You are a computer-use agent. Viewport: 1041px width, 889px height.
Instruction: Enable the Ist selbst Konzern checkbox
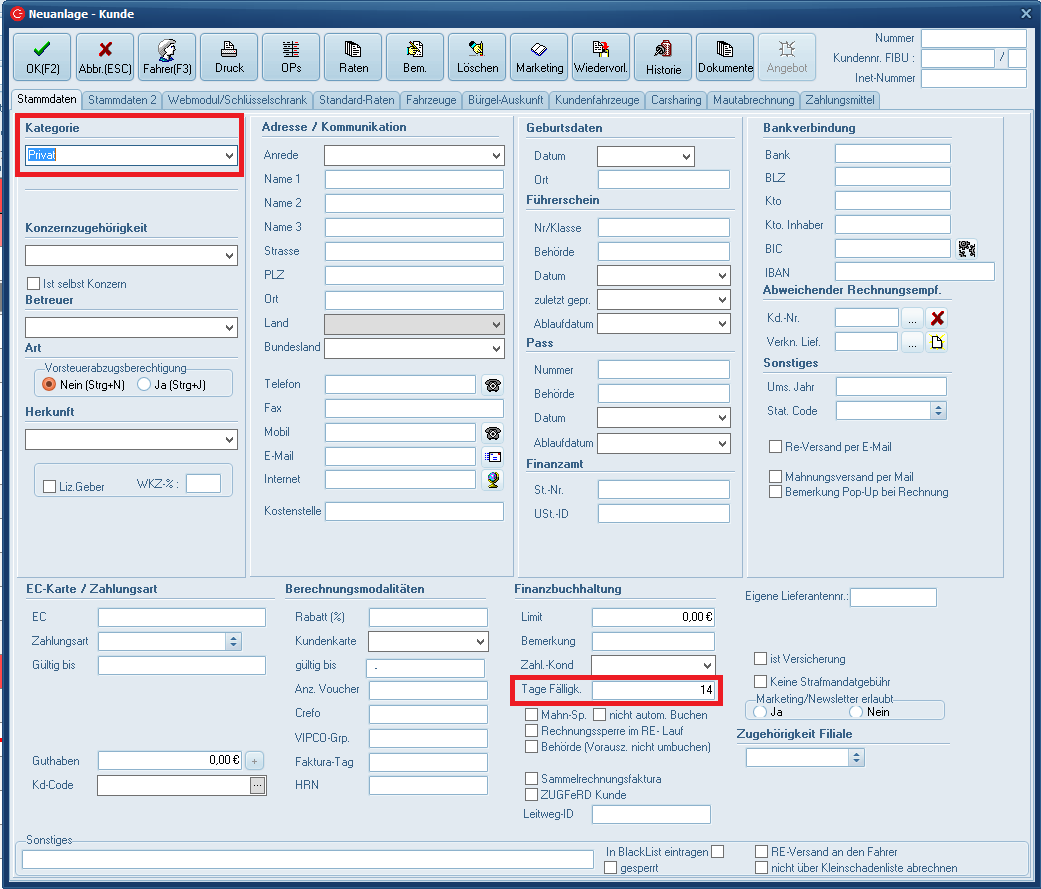[34, 284]
